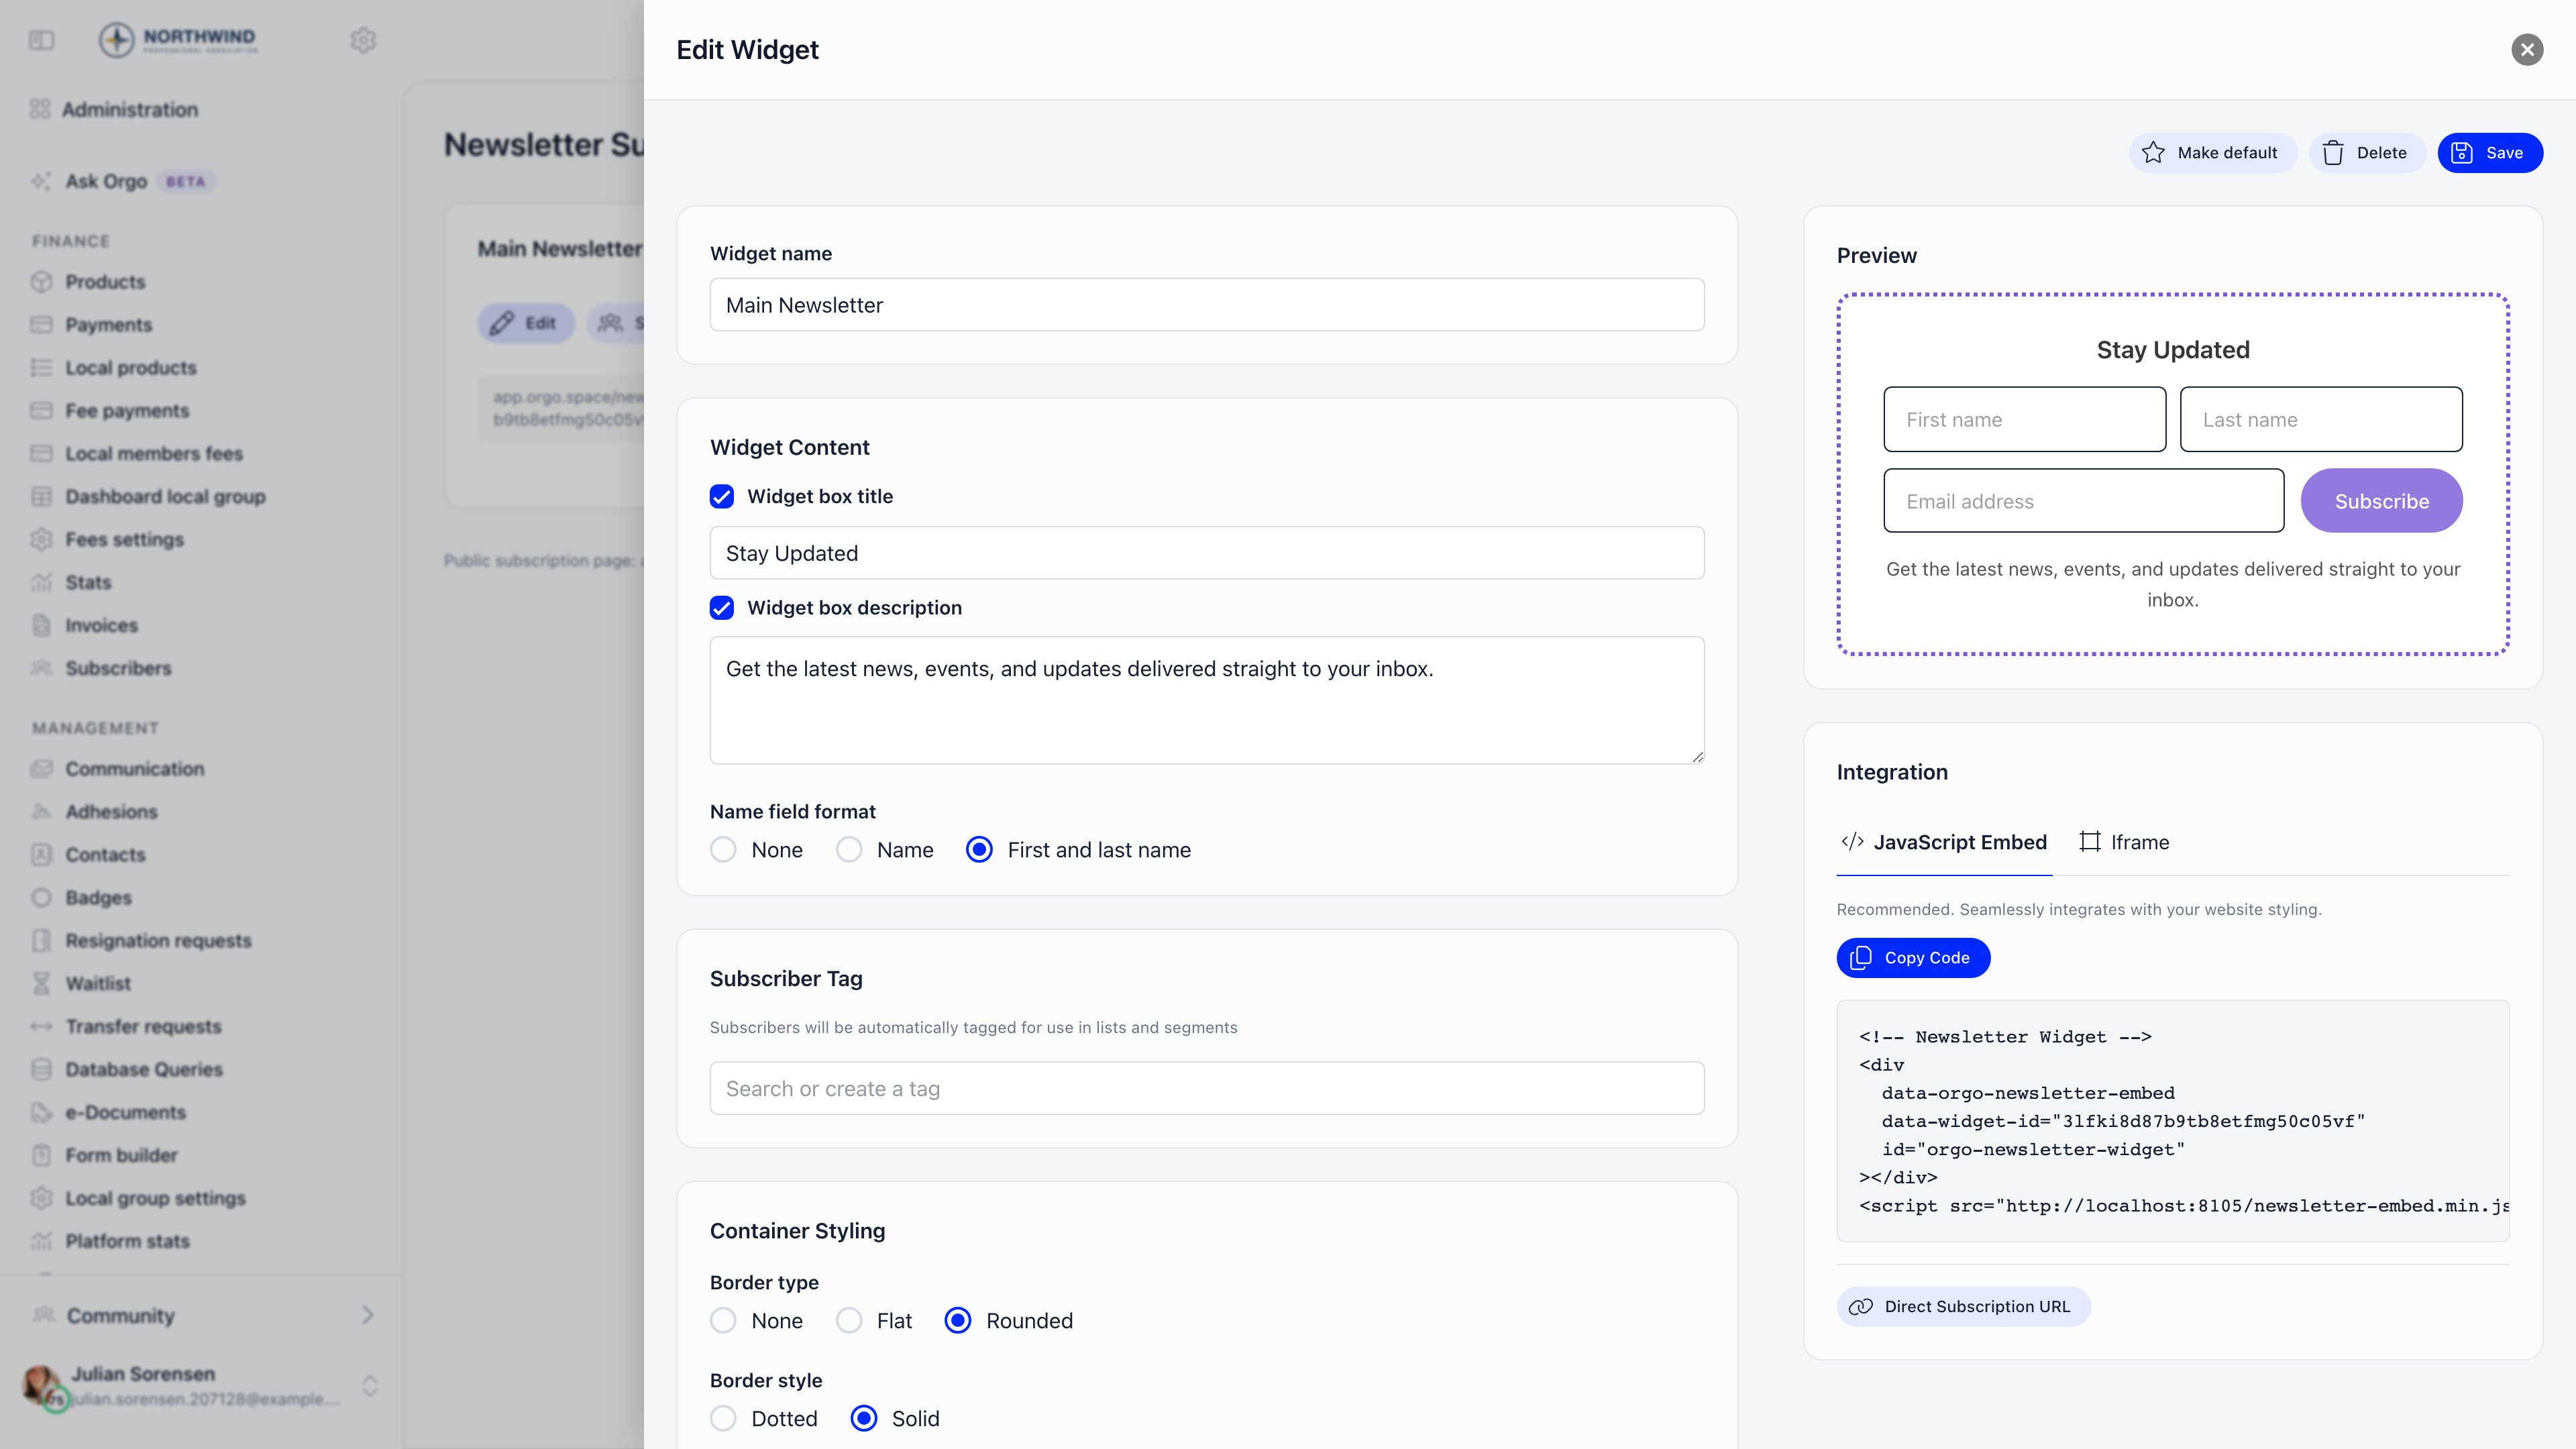Select Dotted border style
The width and height of the screenshot is (2576, 1449).
coord(723,1419)
